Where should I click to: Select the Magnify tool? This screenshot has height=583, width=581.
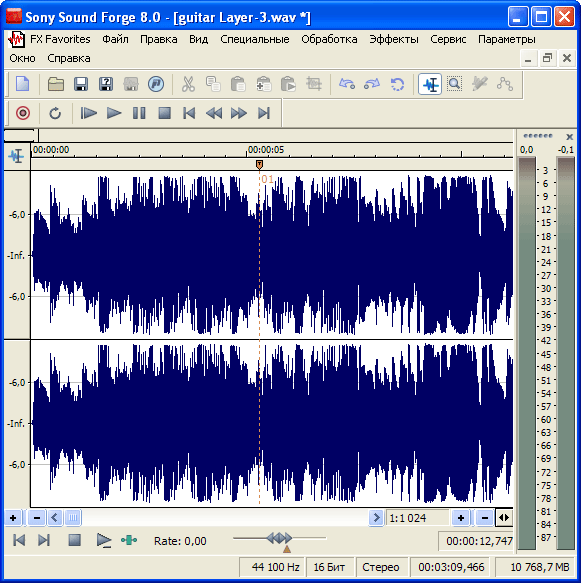454,84
